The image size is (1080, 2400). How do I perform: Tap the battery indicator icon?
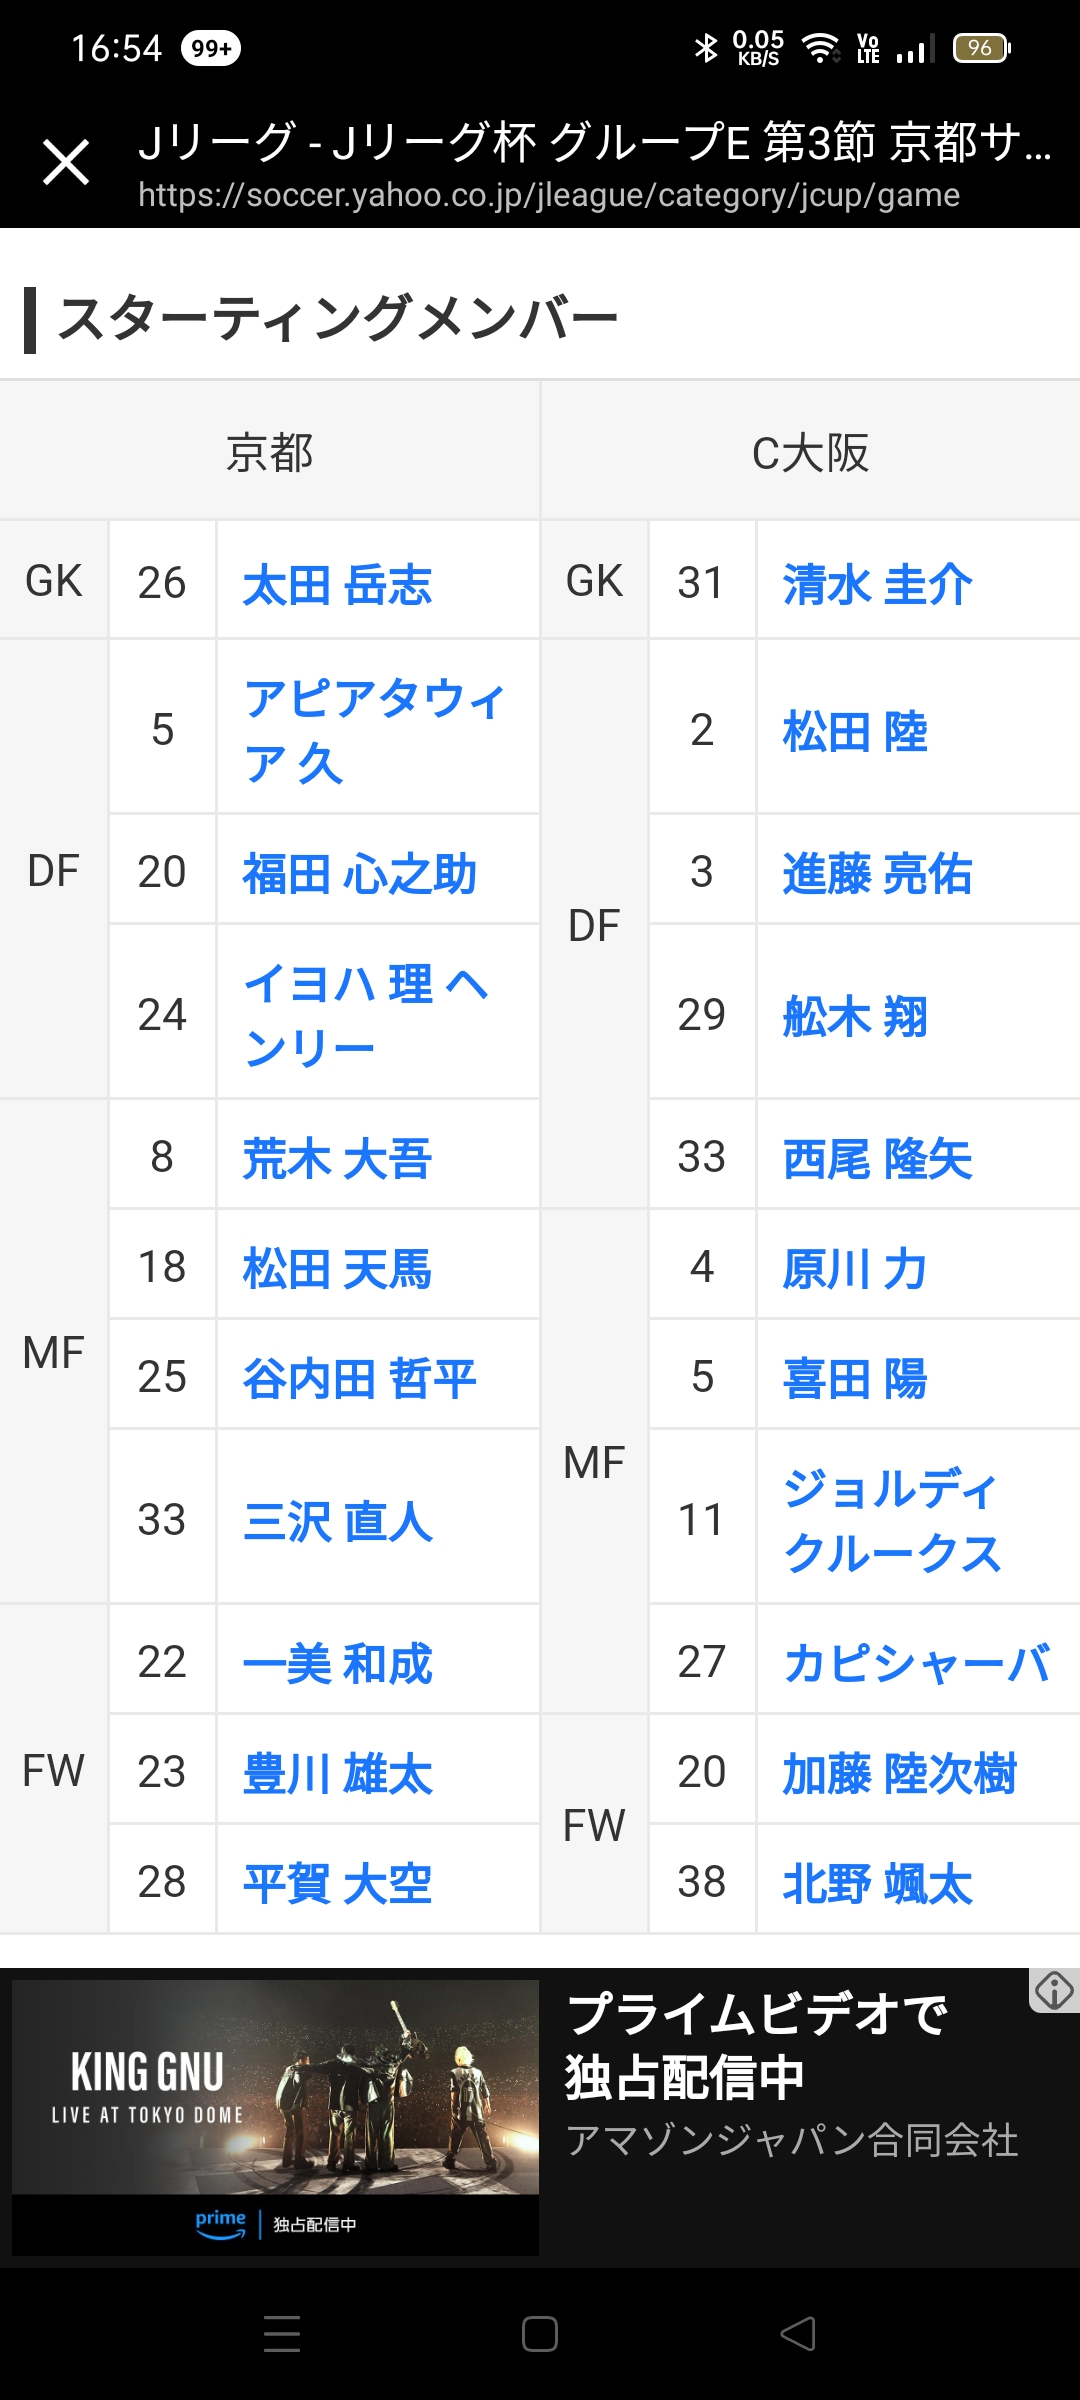982,48
